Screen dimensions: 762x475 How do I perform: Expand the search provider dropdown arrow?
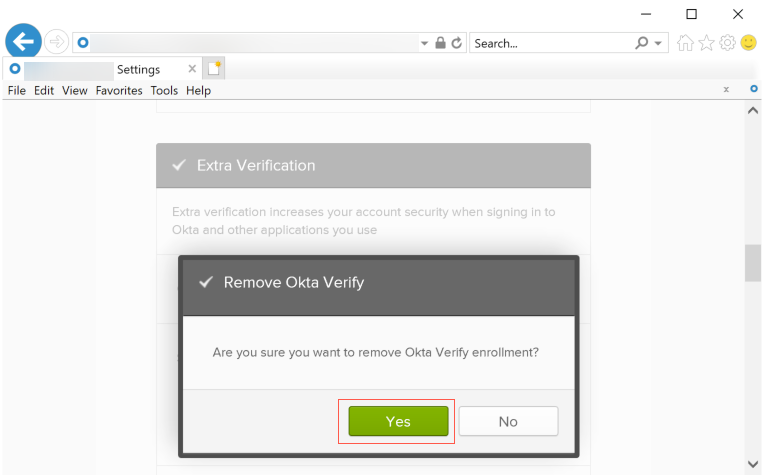[659, 43]
